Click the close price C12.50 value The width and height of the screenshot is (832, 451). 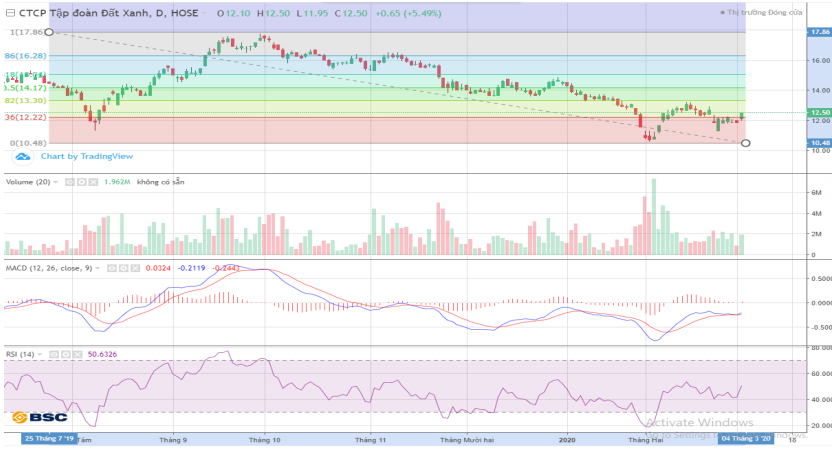click(x=351, y=13)
